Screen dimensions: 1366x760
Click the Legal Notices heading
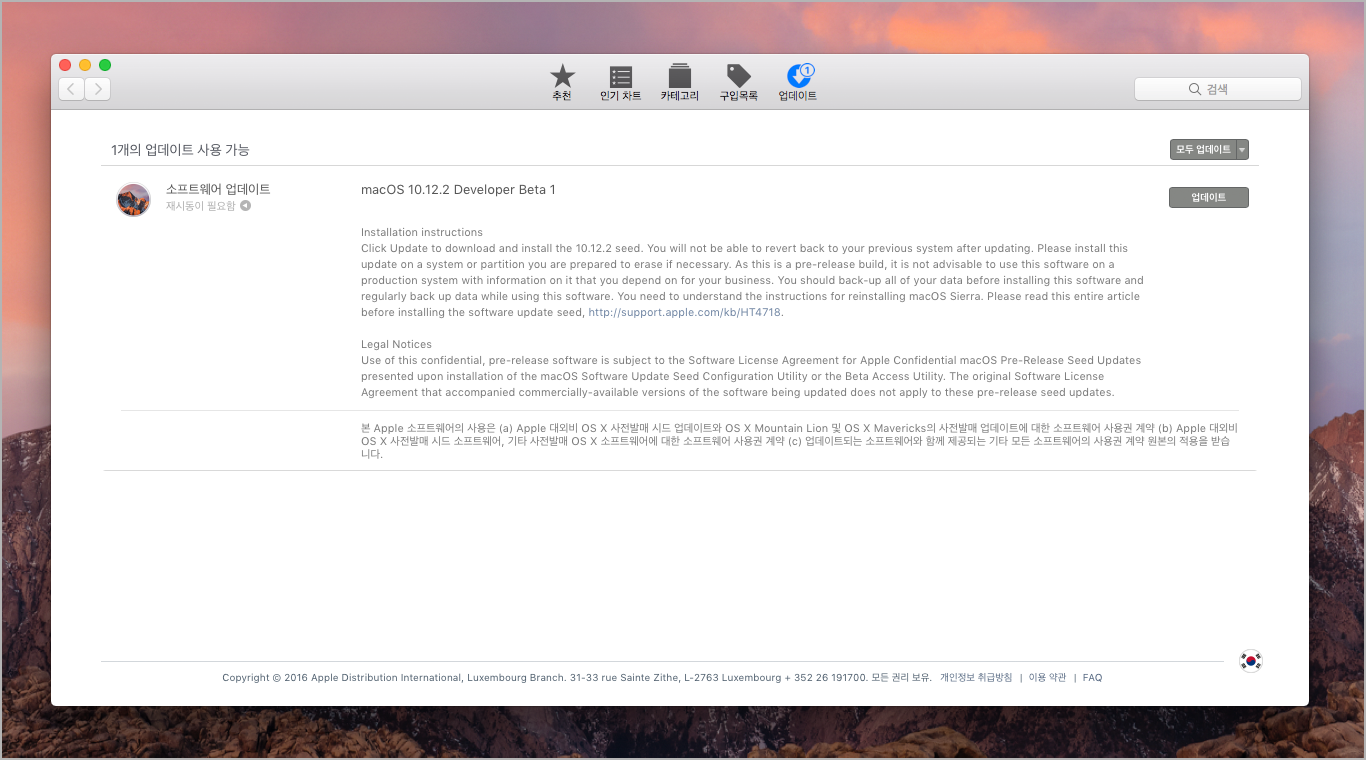pyautogui.click(x=397, y=344)
